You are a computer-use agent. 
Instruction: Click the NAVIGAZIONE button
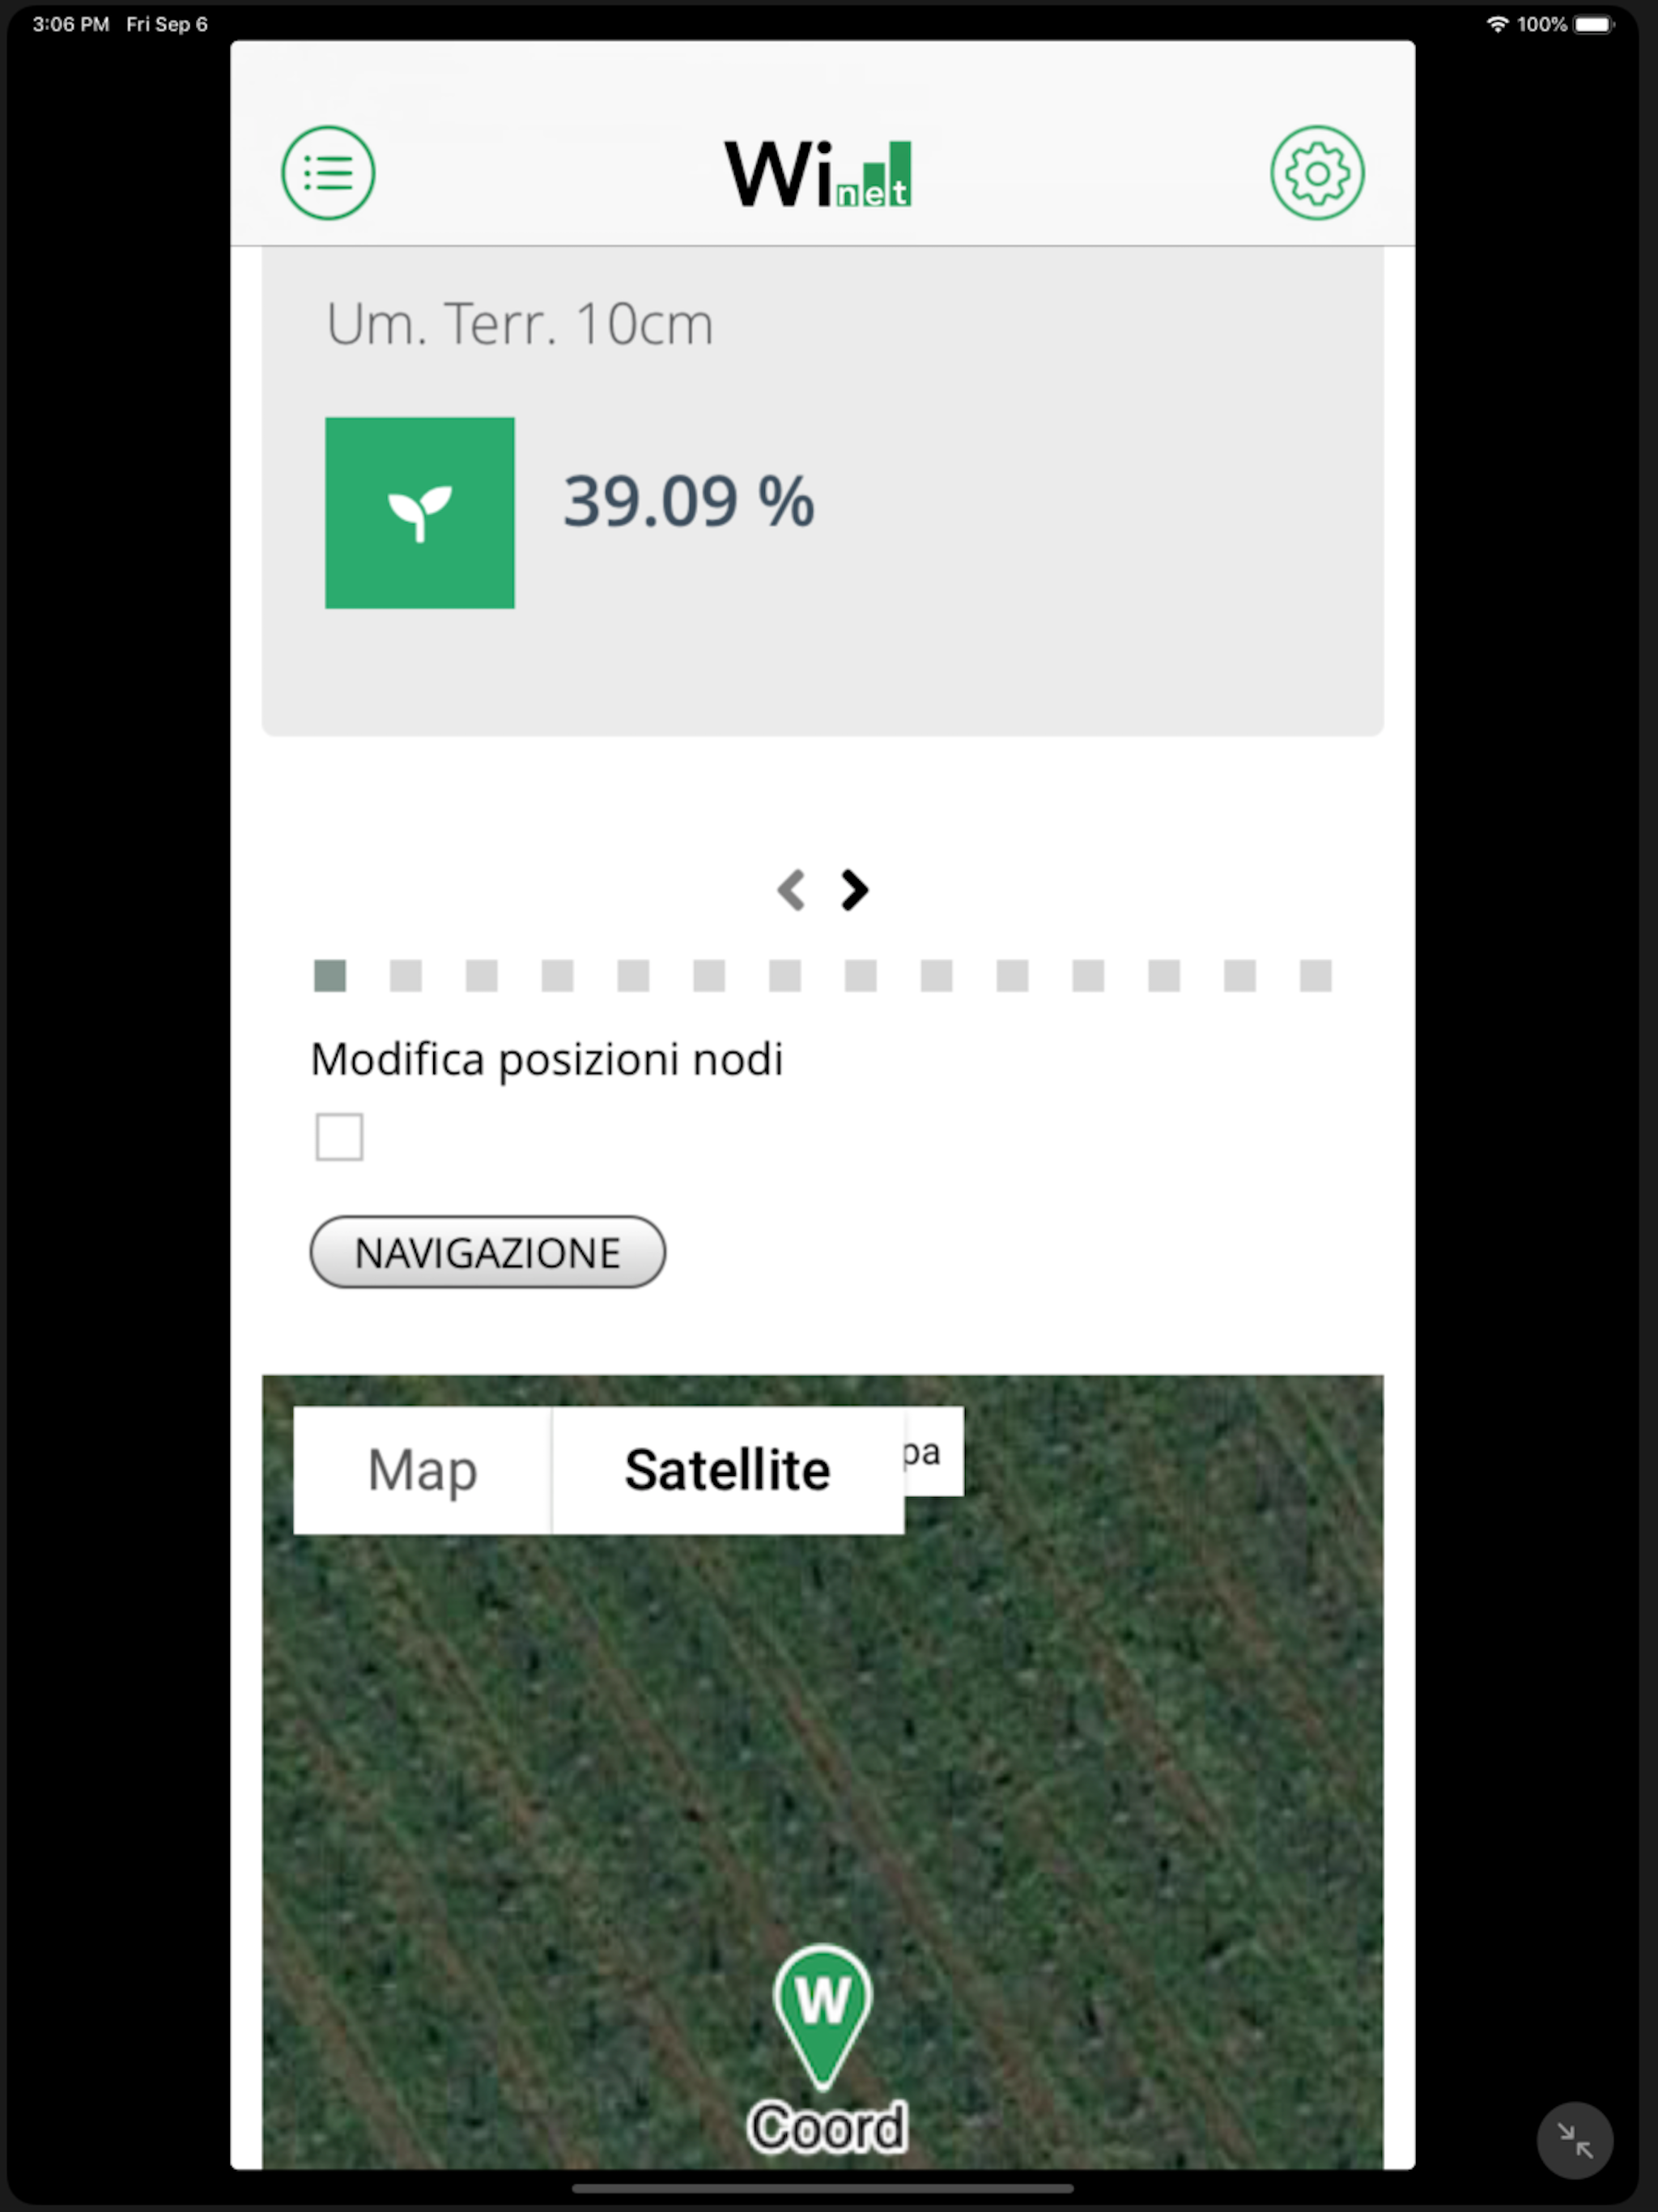(488, 1252)
